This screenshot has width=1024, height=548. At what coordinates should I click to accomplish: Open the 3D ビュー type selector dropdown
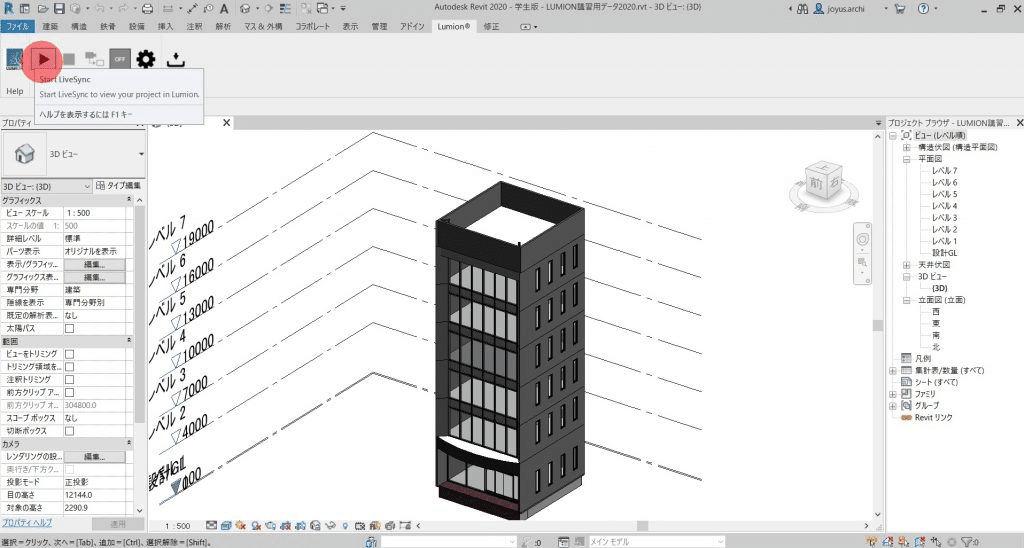click(x=141, y=154)
